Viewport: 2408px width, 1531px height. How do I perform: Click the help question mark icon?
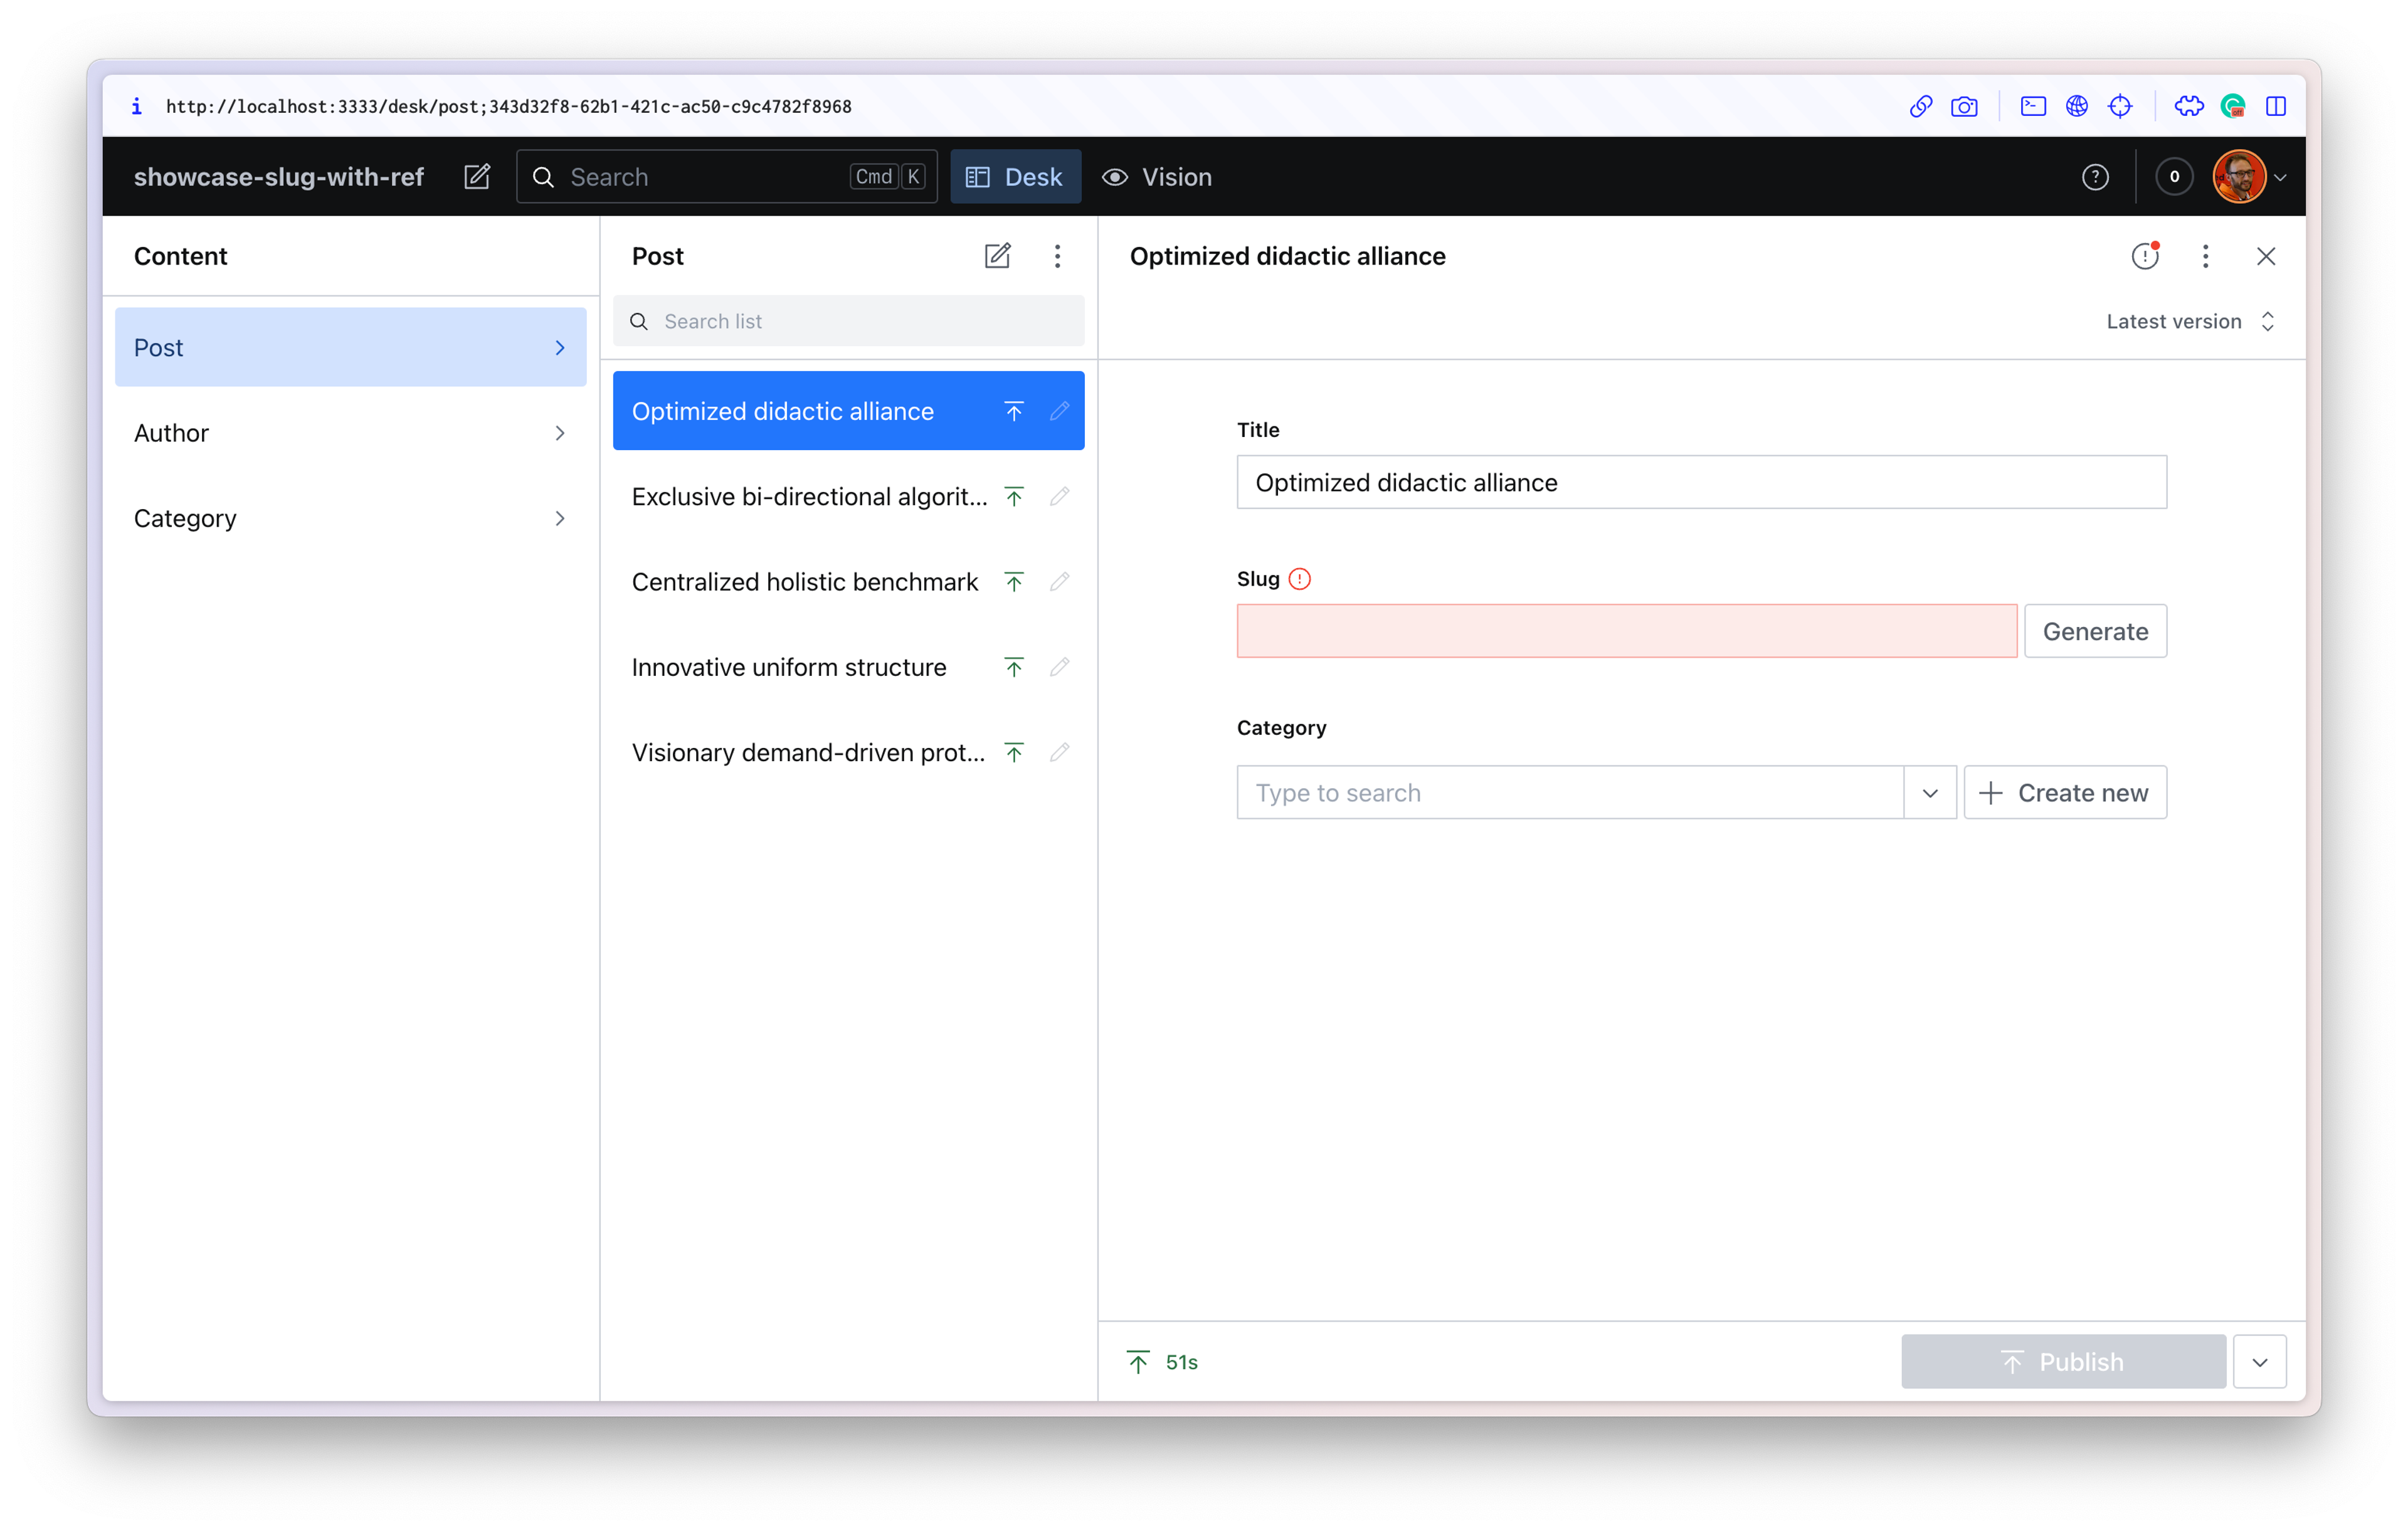tap(2095, 177)
